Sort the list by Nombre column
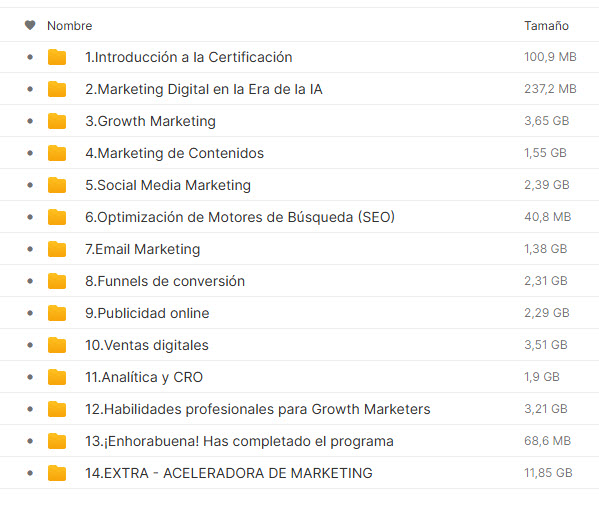 pos(70,26)
